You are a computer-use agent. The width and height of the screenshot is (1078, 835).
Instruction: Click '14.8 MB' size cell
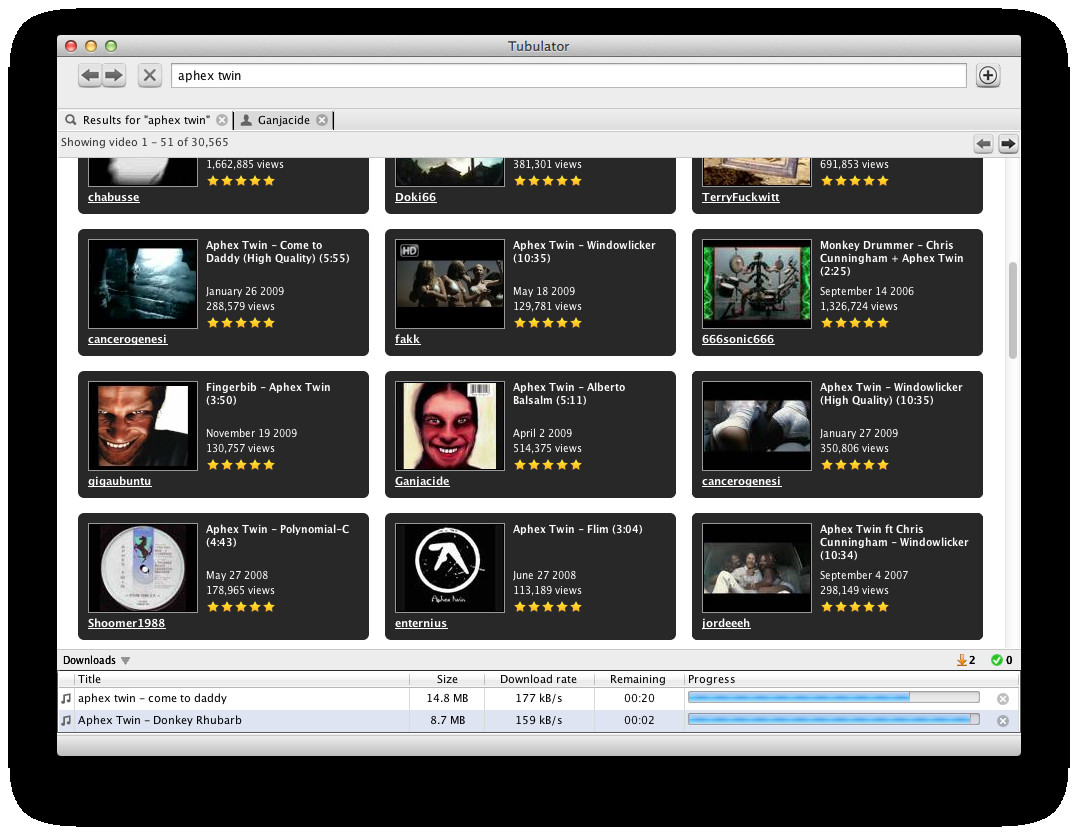447,698
